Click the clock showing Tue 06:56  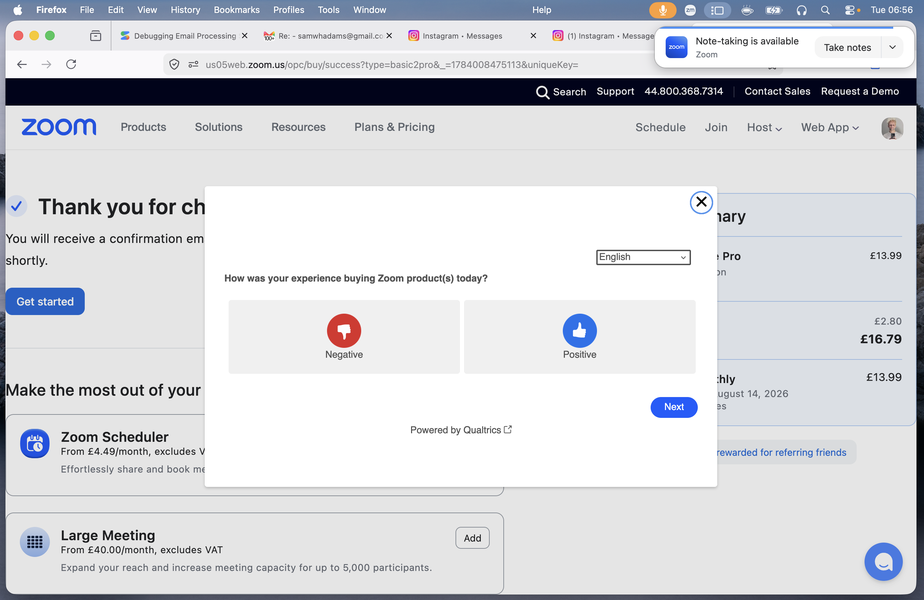coord(892,10)
